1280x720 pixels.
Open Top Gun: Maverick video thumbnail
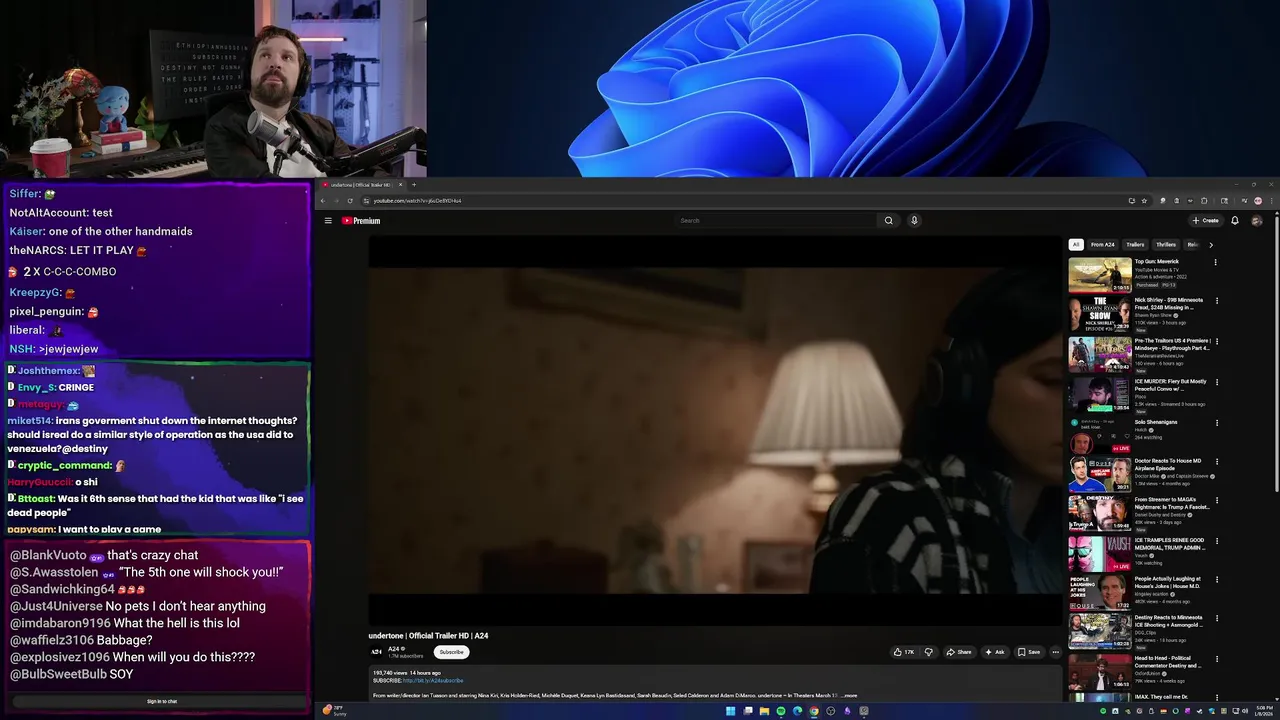tap(1100, 275)
